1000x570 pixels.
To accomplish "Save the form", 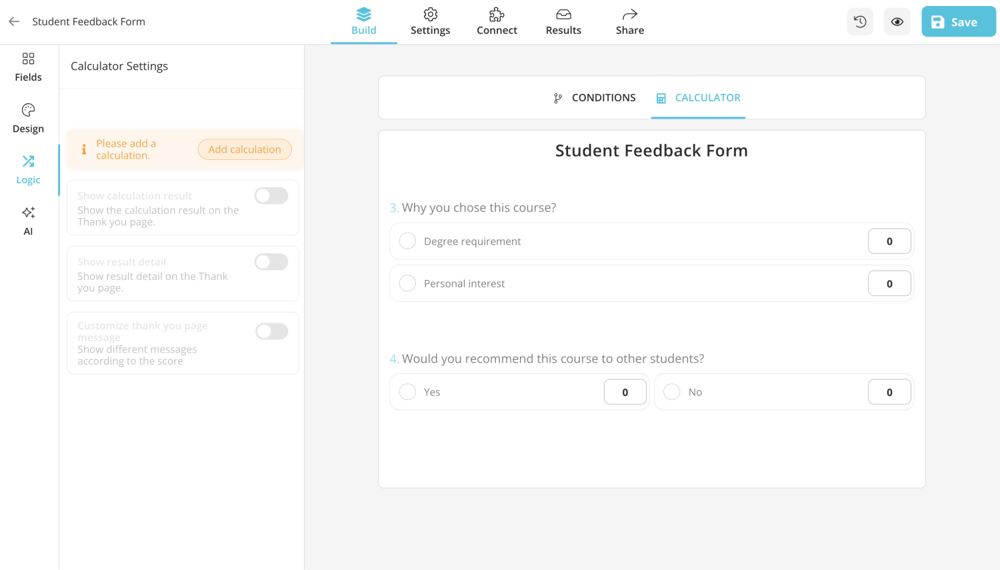I will click(x=958, y=22).
